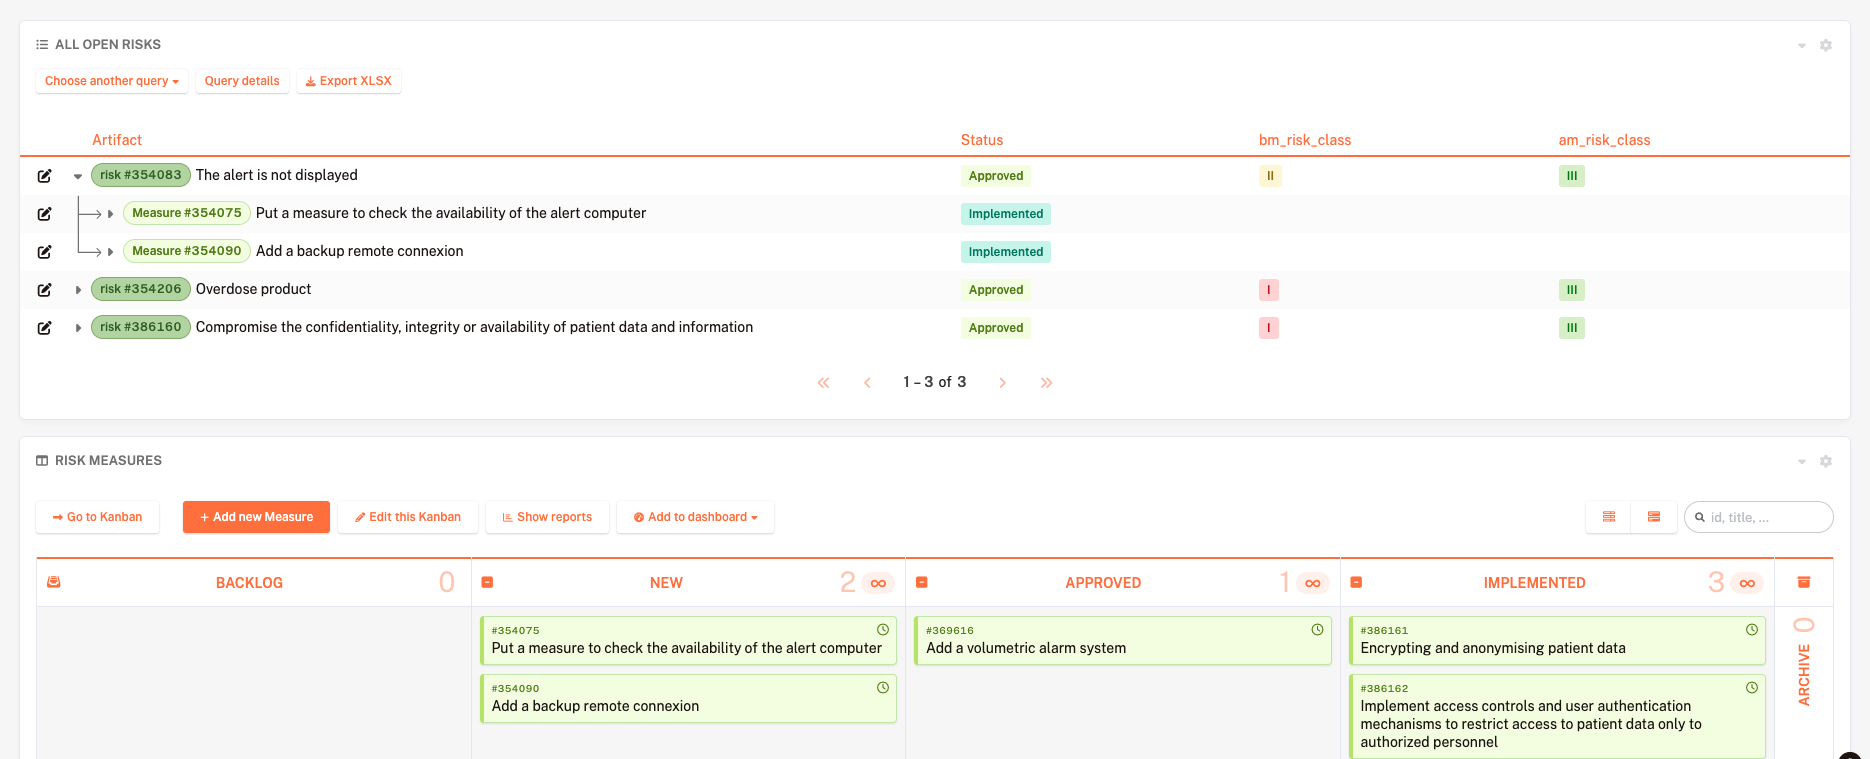1870x759 pixels.
Task: Collapse the APPROVED kanban column
Action: click(x=922, y=582)
